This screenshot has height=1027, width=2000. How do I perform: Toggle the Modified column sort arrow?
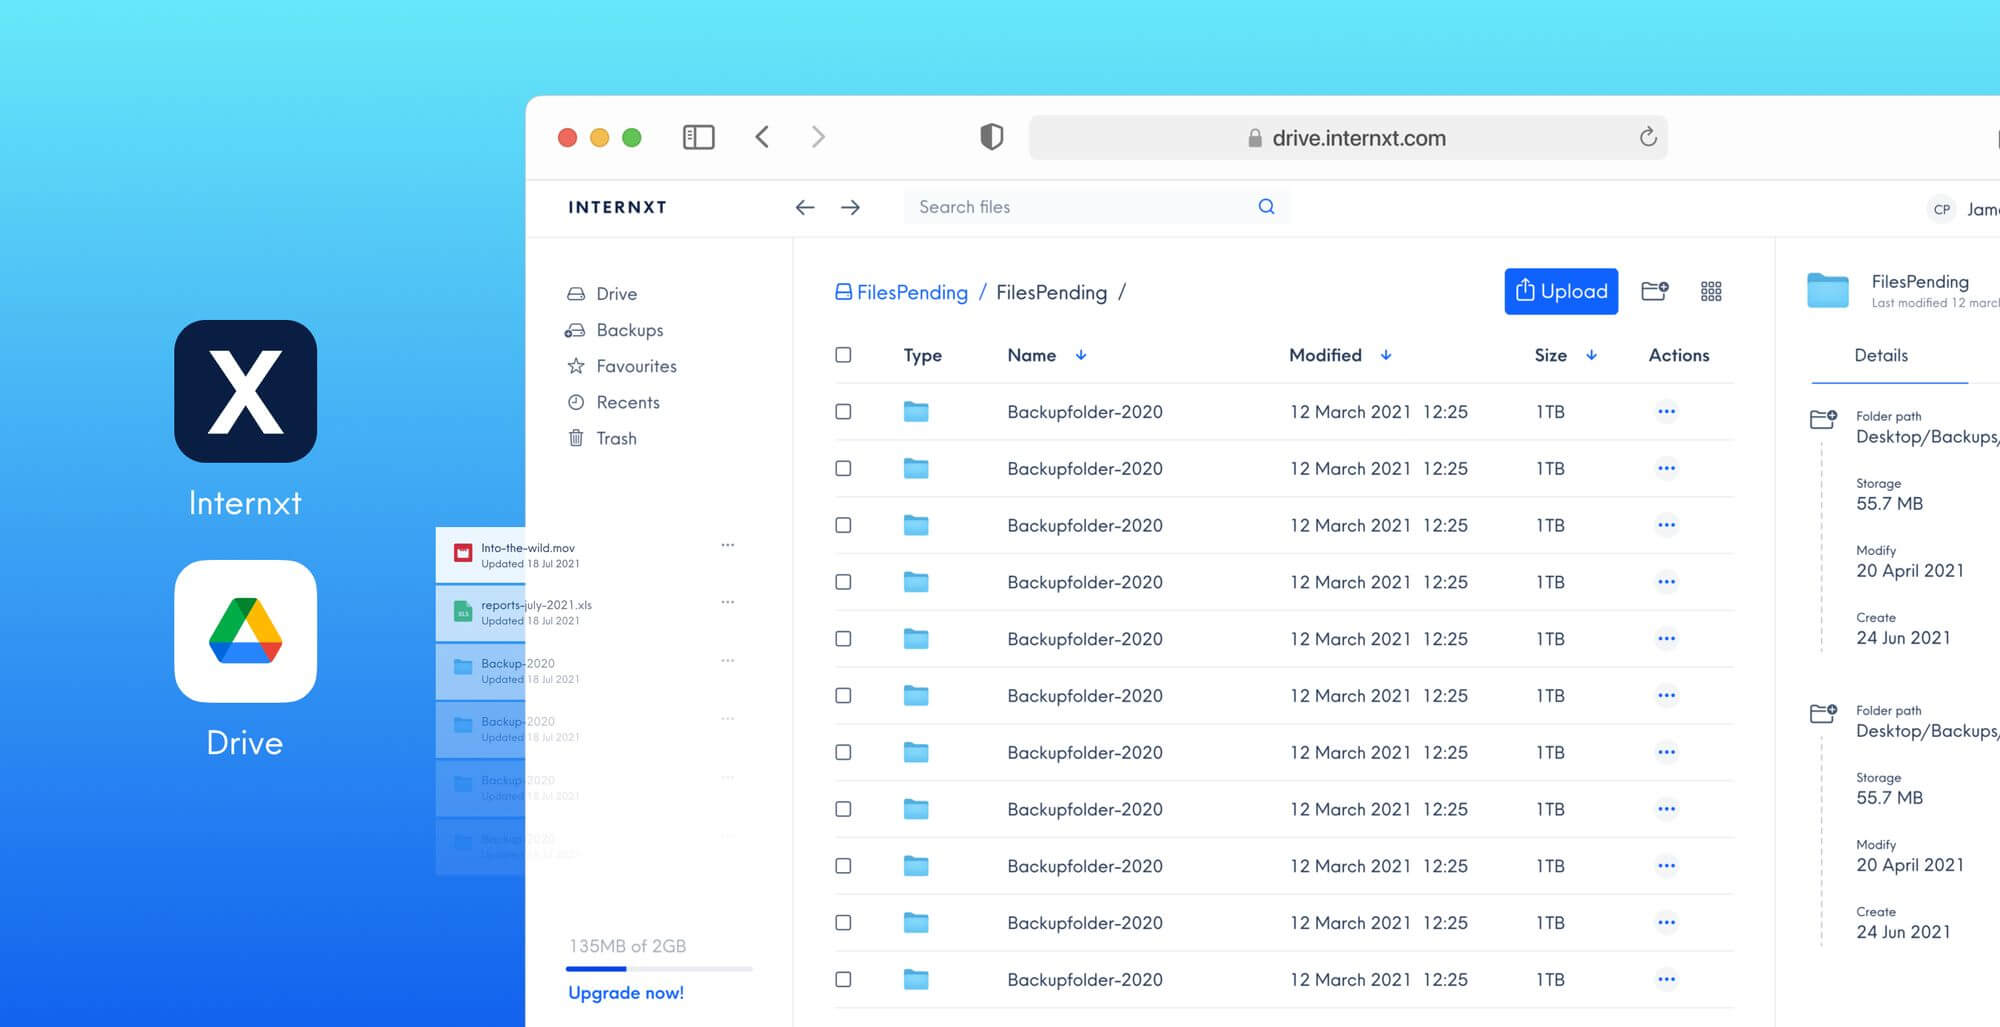(1387, 355)
